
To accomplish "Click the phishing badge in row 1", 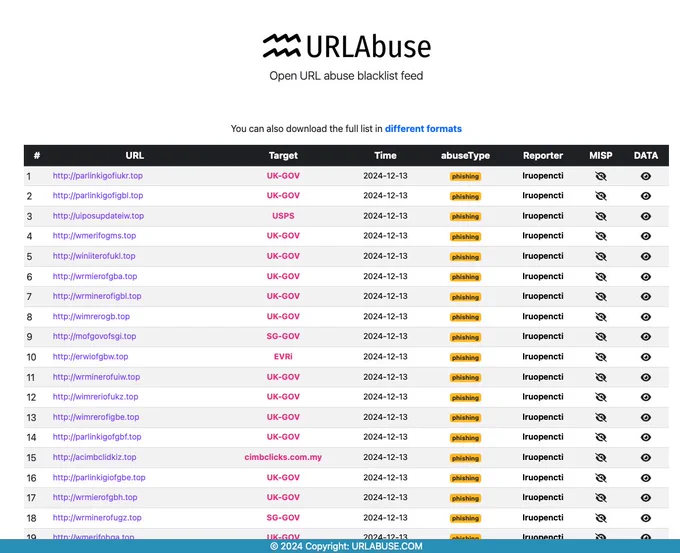I will (465, 177).
